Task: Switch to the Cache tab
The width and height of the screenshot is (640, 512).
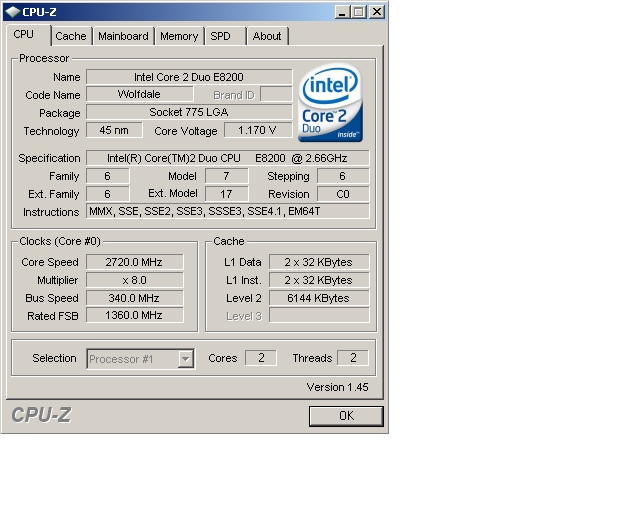Action: (71, 36)
